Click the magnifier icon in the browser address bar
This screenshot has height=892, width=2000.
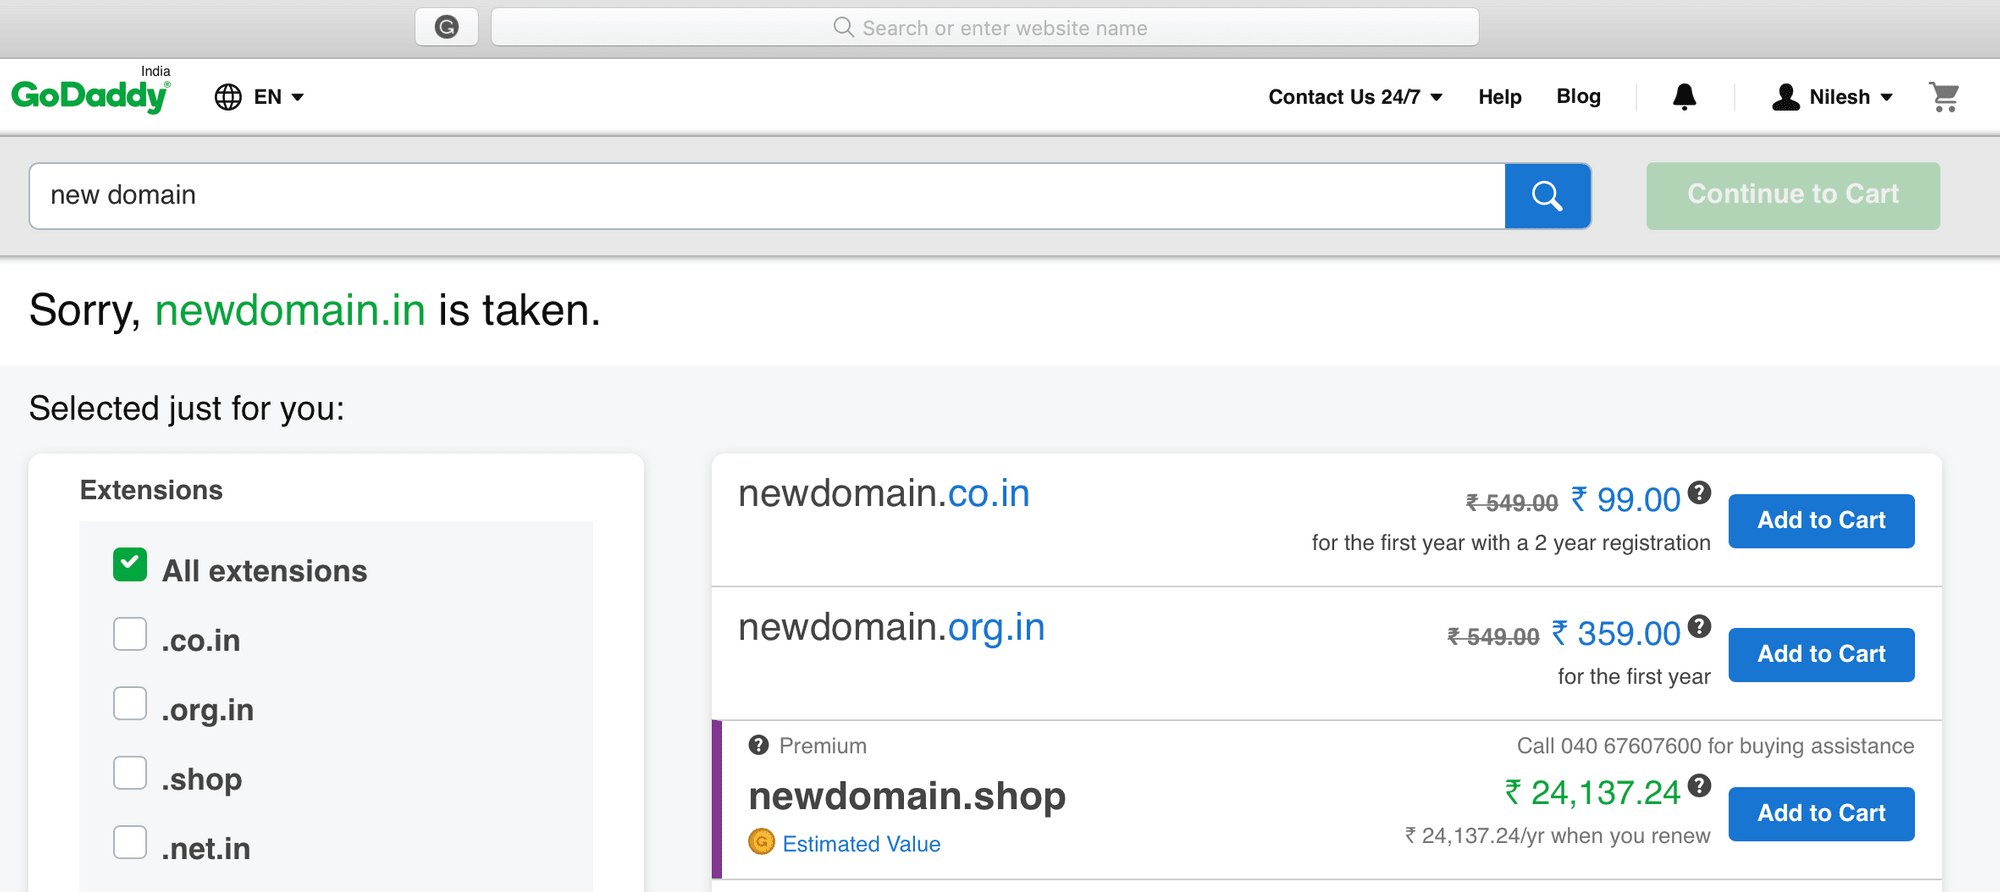pos(843,27)
